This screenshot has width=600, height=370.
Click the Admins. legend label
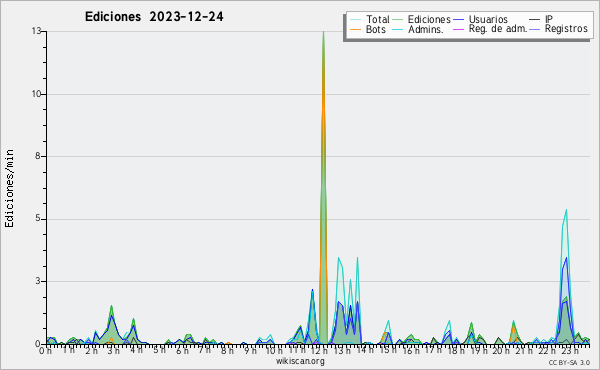426,29
